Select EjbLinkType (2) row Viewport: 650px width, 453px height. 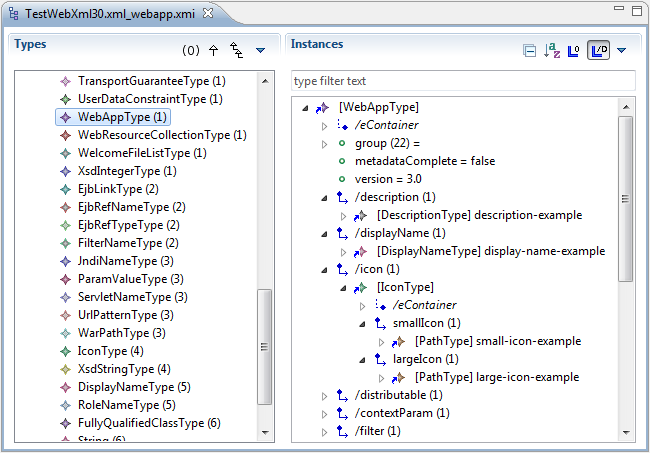coord(118,189)
